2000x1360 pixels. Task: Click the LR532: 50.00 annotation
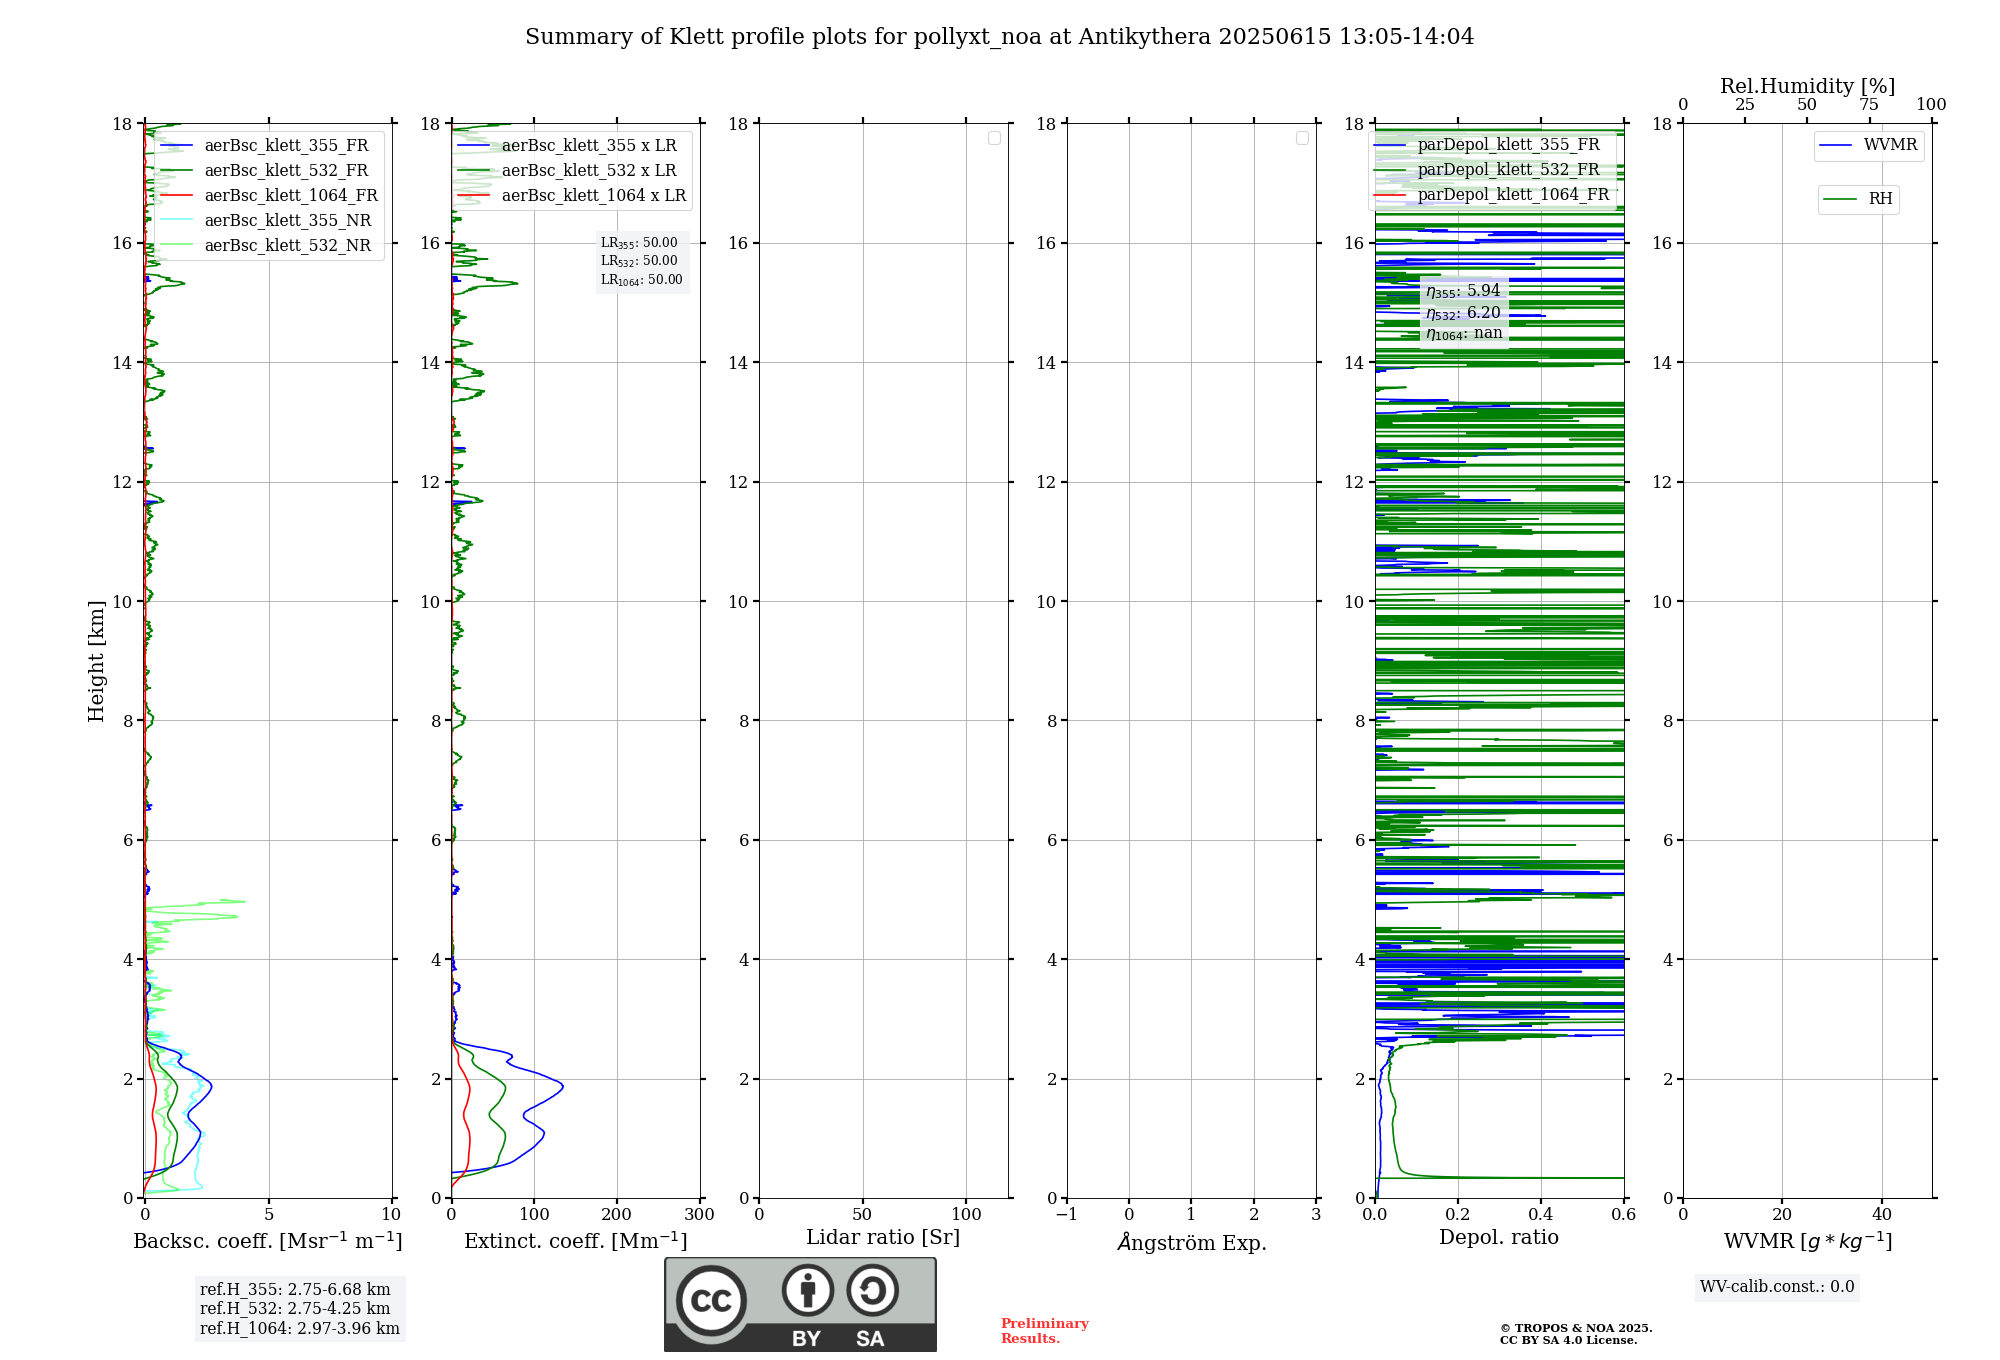click(639, 261)
